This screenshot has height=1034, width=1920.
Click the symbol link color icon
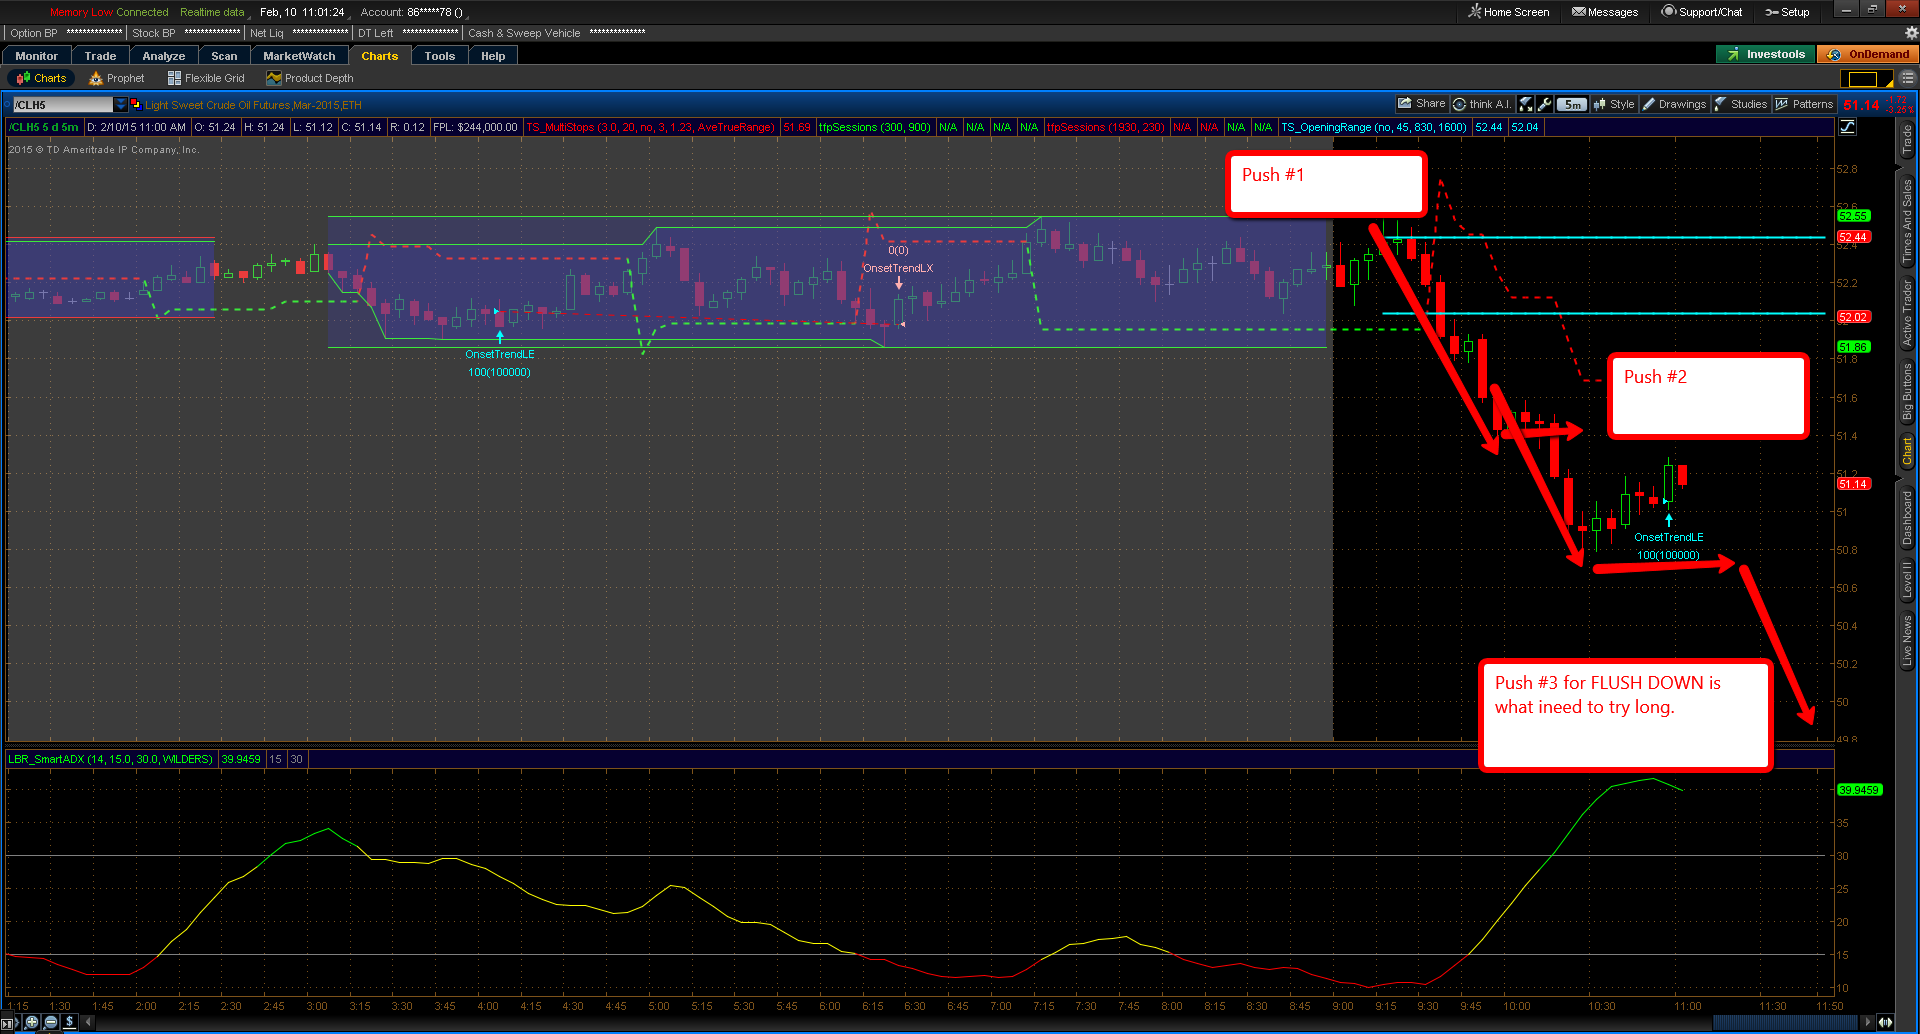[136, 104]
